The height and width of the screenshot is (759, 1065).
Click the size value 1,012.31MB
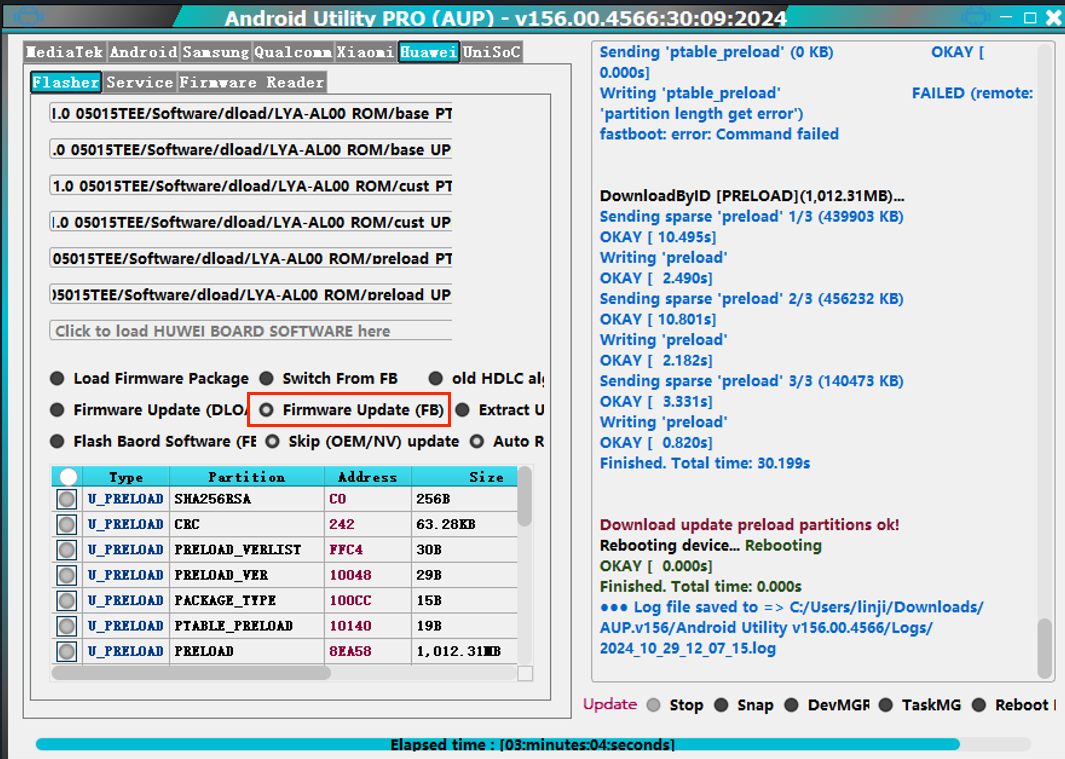pos(458,652)
